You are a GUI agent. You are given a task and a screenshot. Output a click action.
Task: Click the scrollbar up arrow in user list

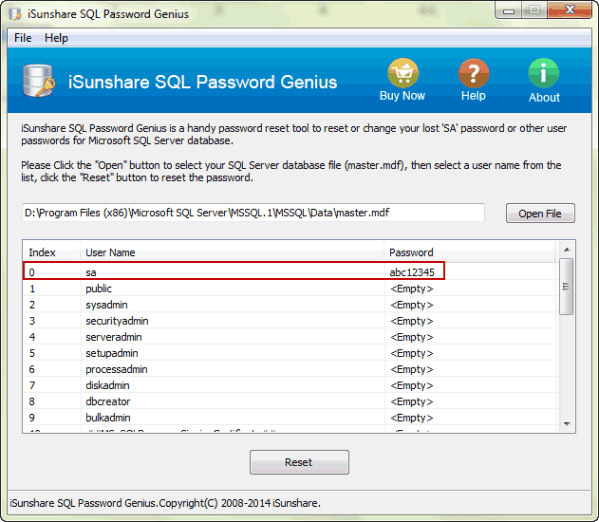pos(567,250)
